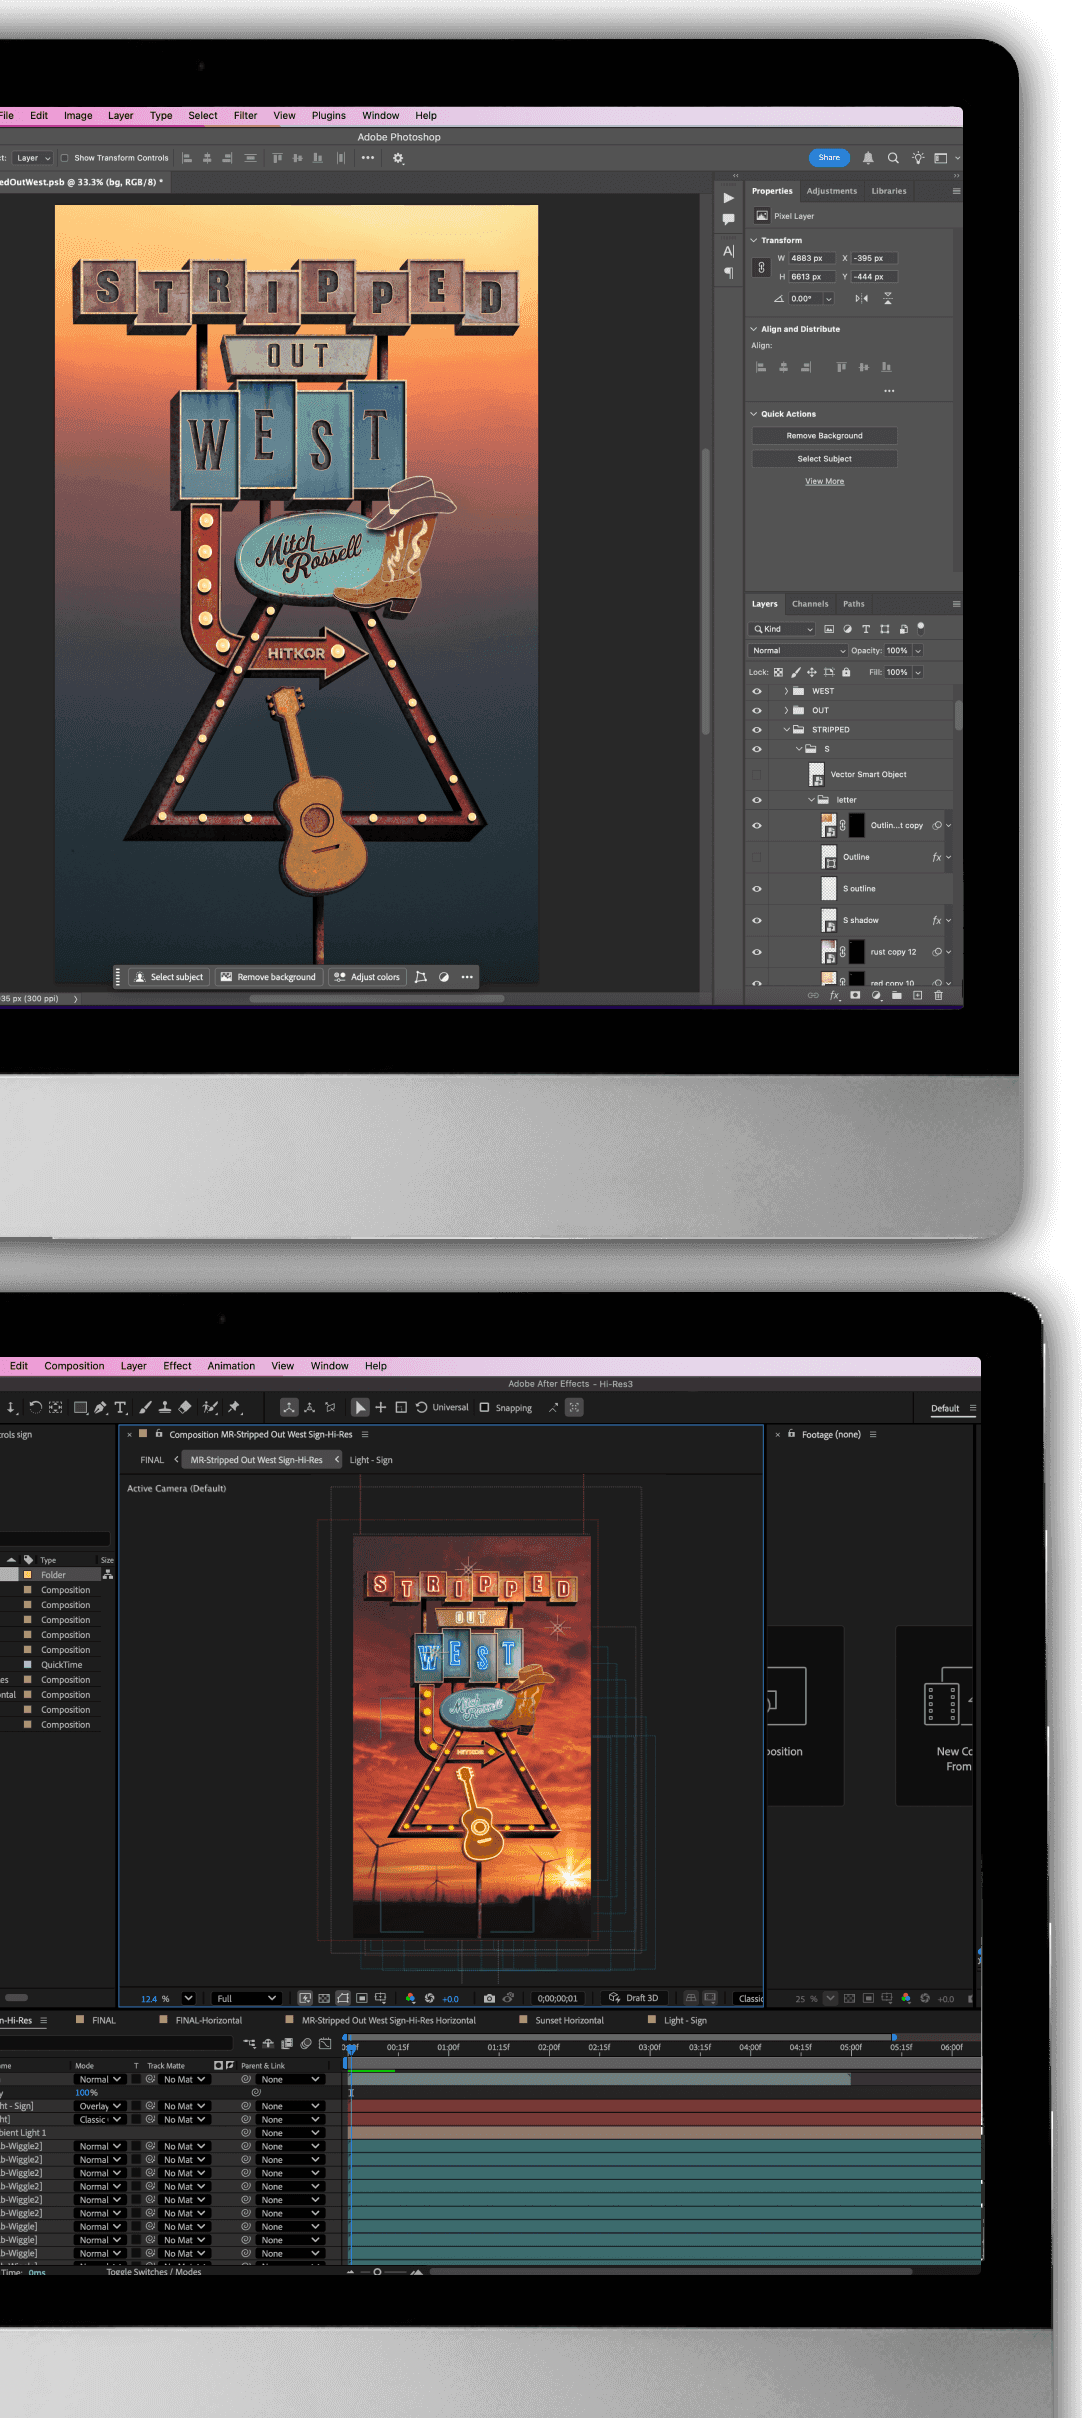
Task: Open Photoshop Filter menu
Action: tap(245, 116)
